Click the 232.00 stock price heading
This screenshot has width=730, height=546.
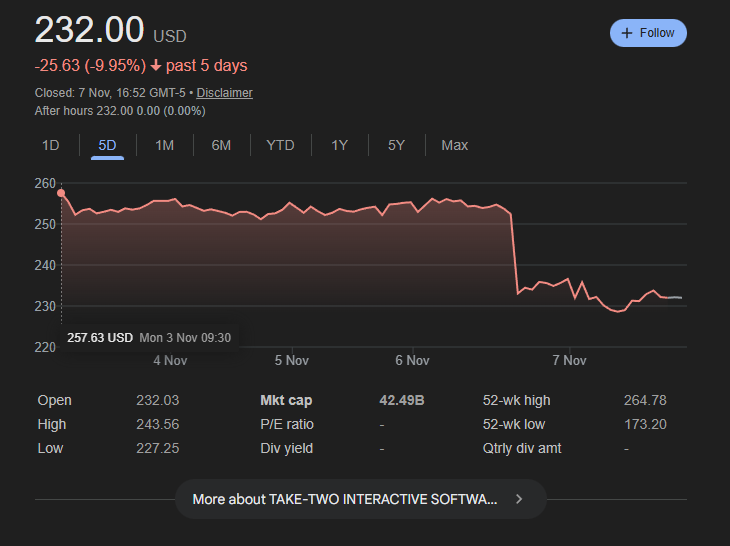90,30
